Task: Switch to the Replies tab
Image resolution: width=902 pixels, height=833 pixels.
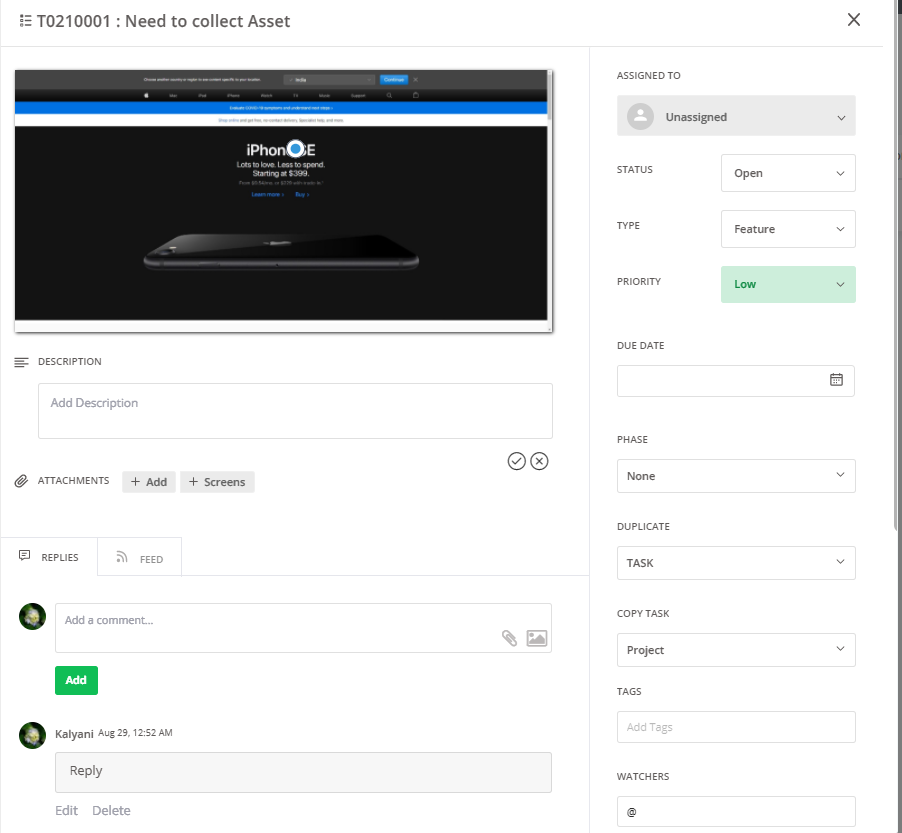Action: (x=49, y=557)
